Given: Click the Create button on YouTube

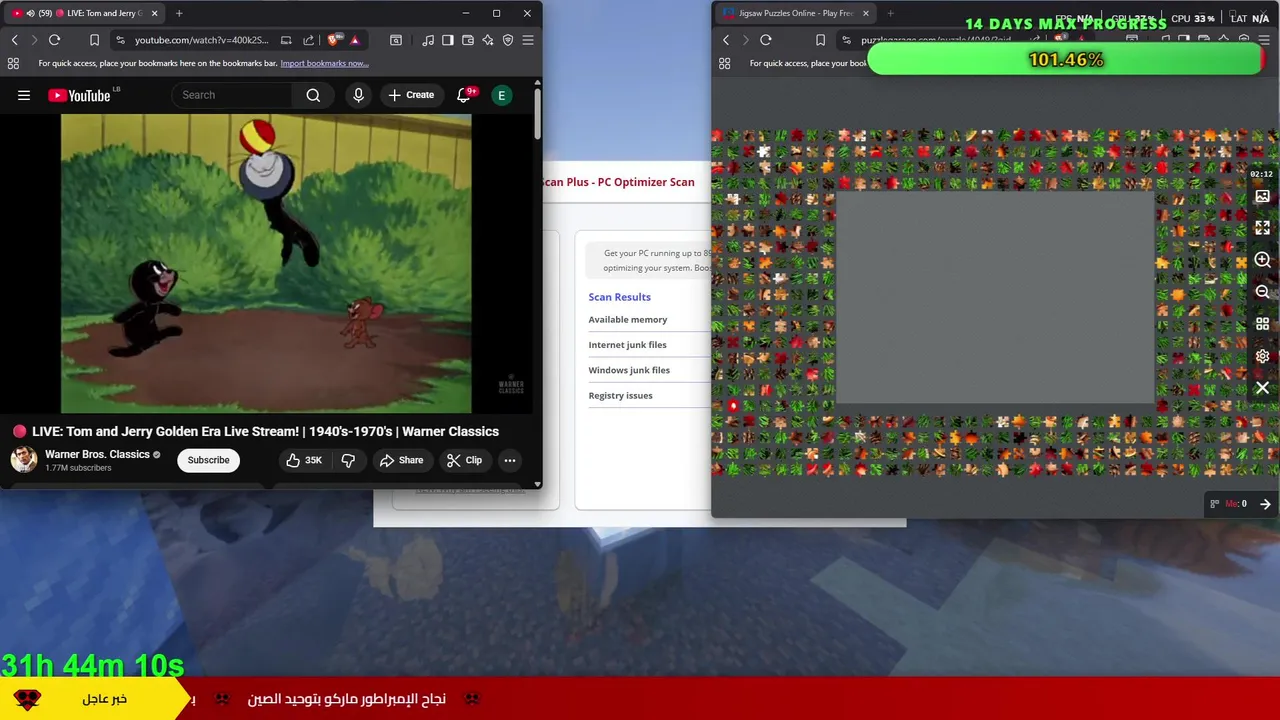Looking at the screenshot, I should pos(411,95).
